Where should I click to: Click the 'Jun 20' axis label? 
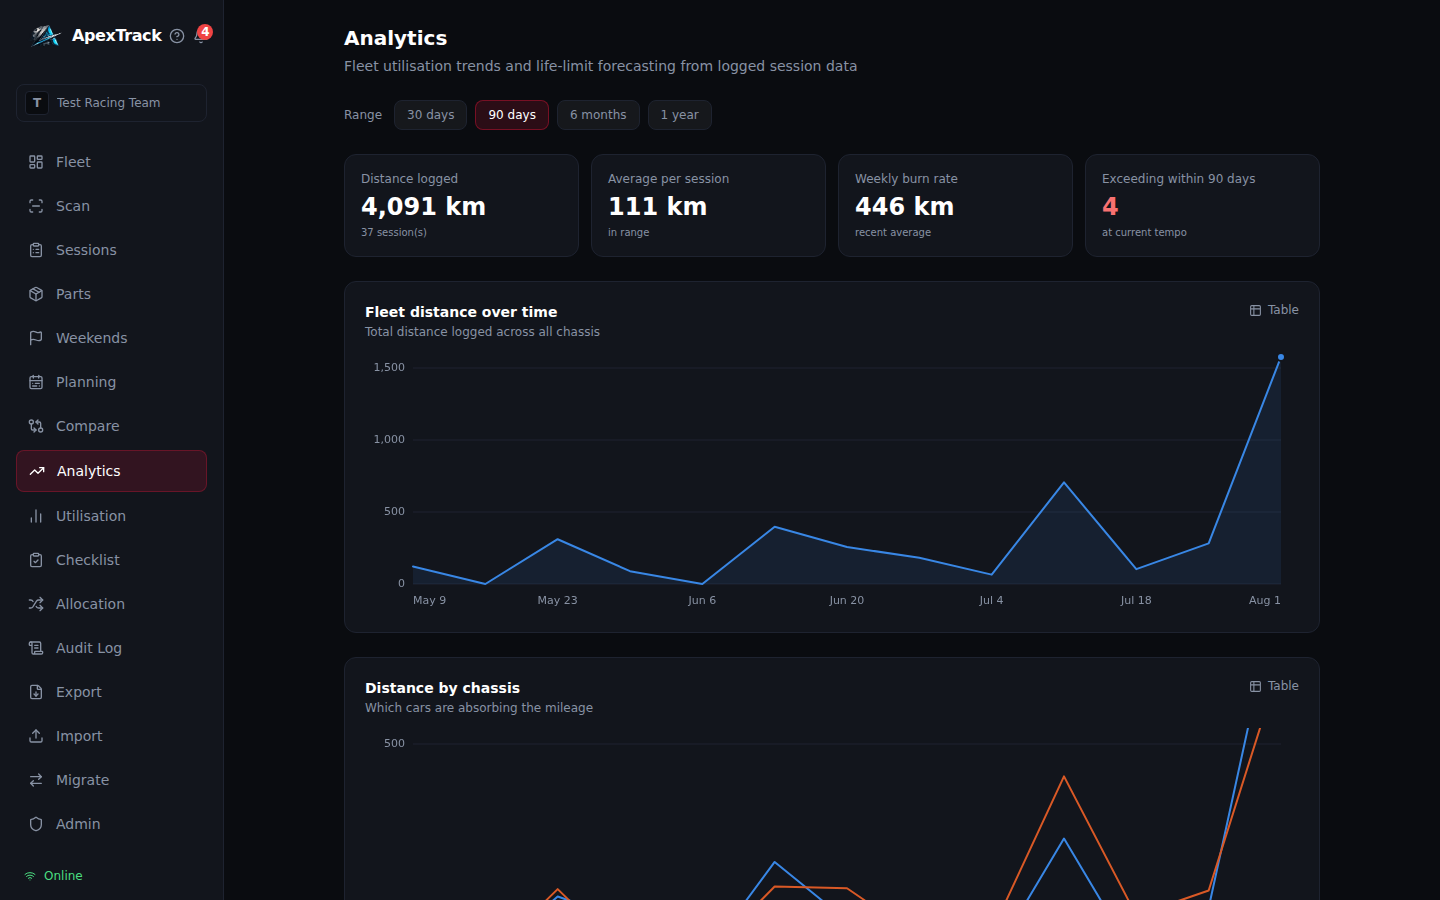pos(846,600)
